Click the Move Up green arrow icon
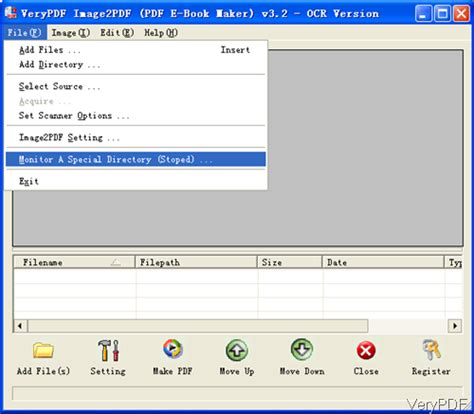The image size is (474, 414). 237,350
